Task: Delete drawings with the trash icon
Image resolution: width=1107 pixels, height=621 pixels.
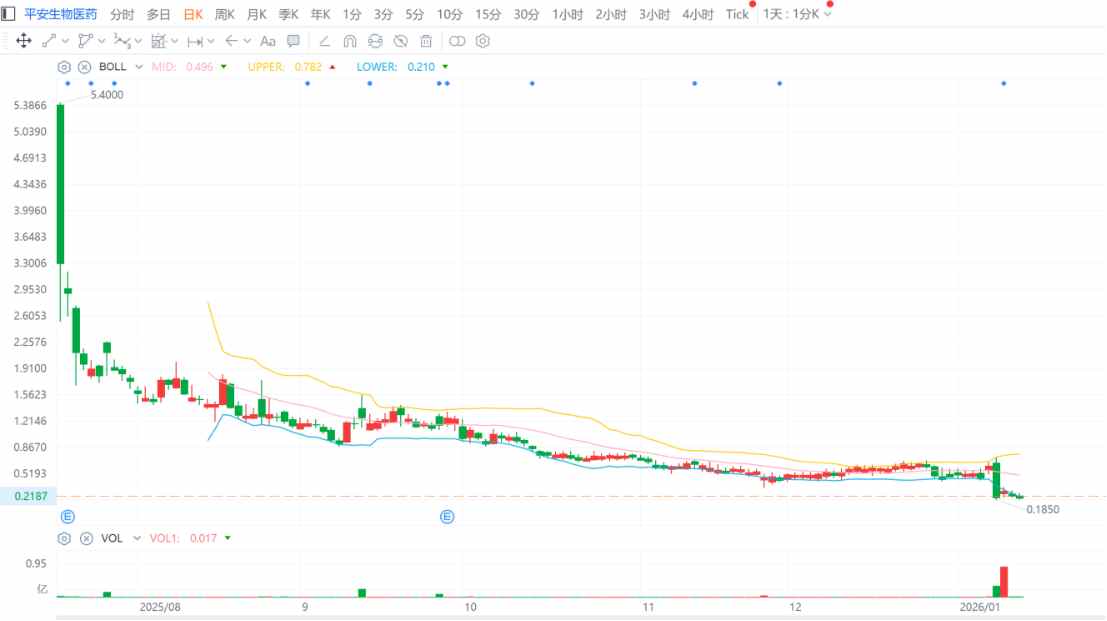Action: pyautogui.click(x=426, y=41)
